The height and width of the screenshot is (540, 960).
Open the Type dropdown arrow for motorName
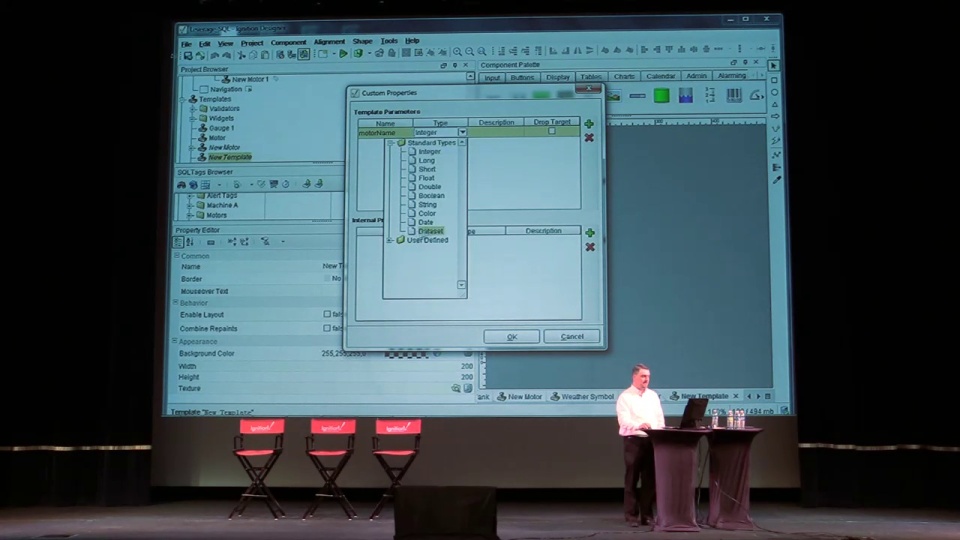[462, 132]
